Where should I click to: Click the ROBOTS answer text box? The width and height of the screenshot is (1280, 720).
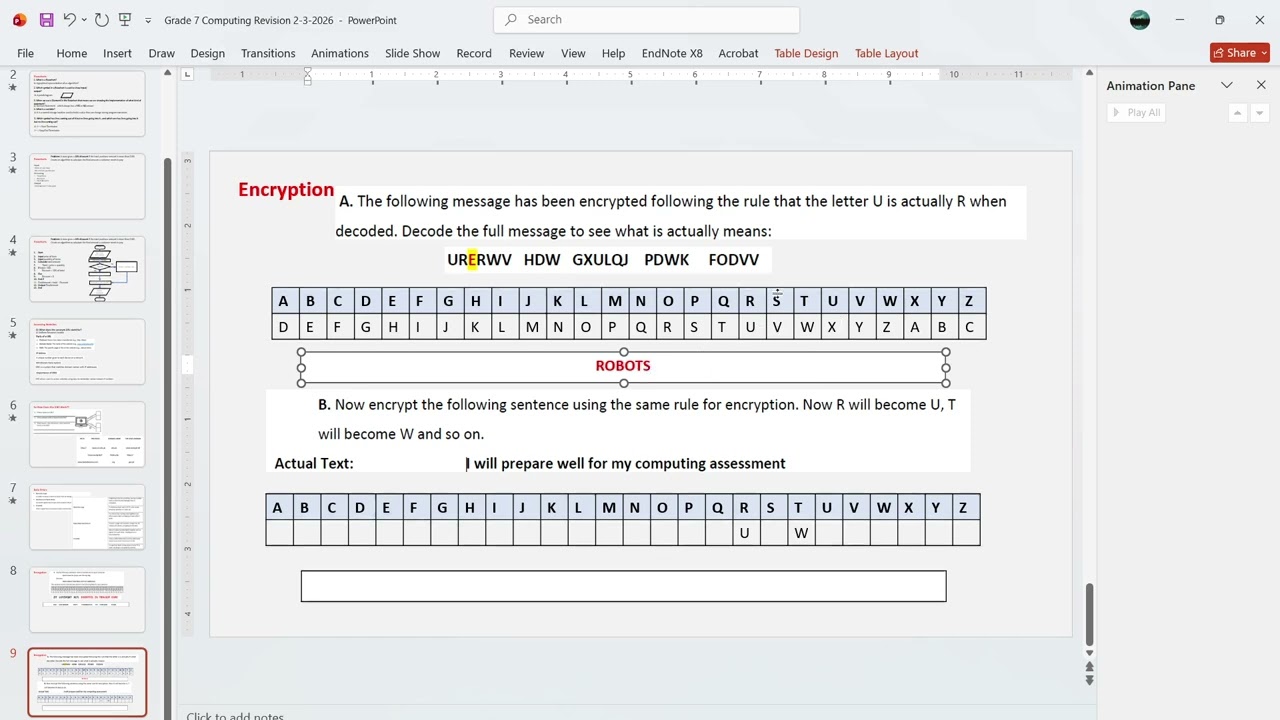click(623, 366)
